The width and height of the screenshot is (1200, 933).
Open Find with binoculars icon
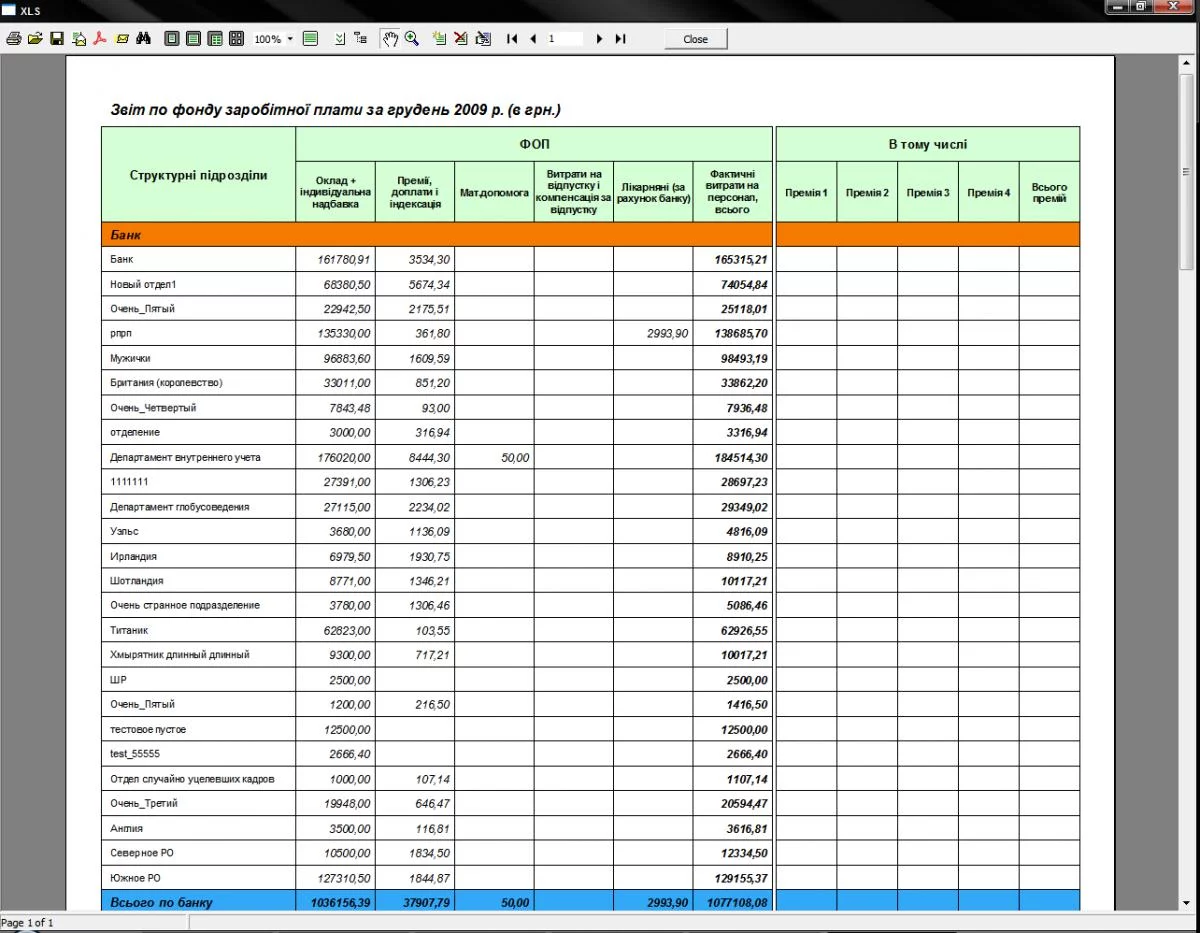tap(143, 39)
